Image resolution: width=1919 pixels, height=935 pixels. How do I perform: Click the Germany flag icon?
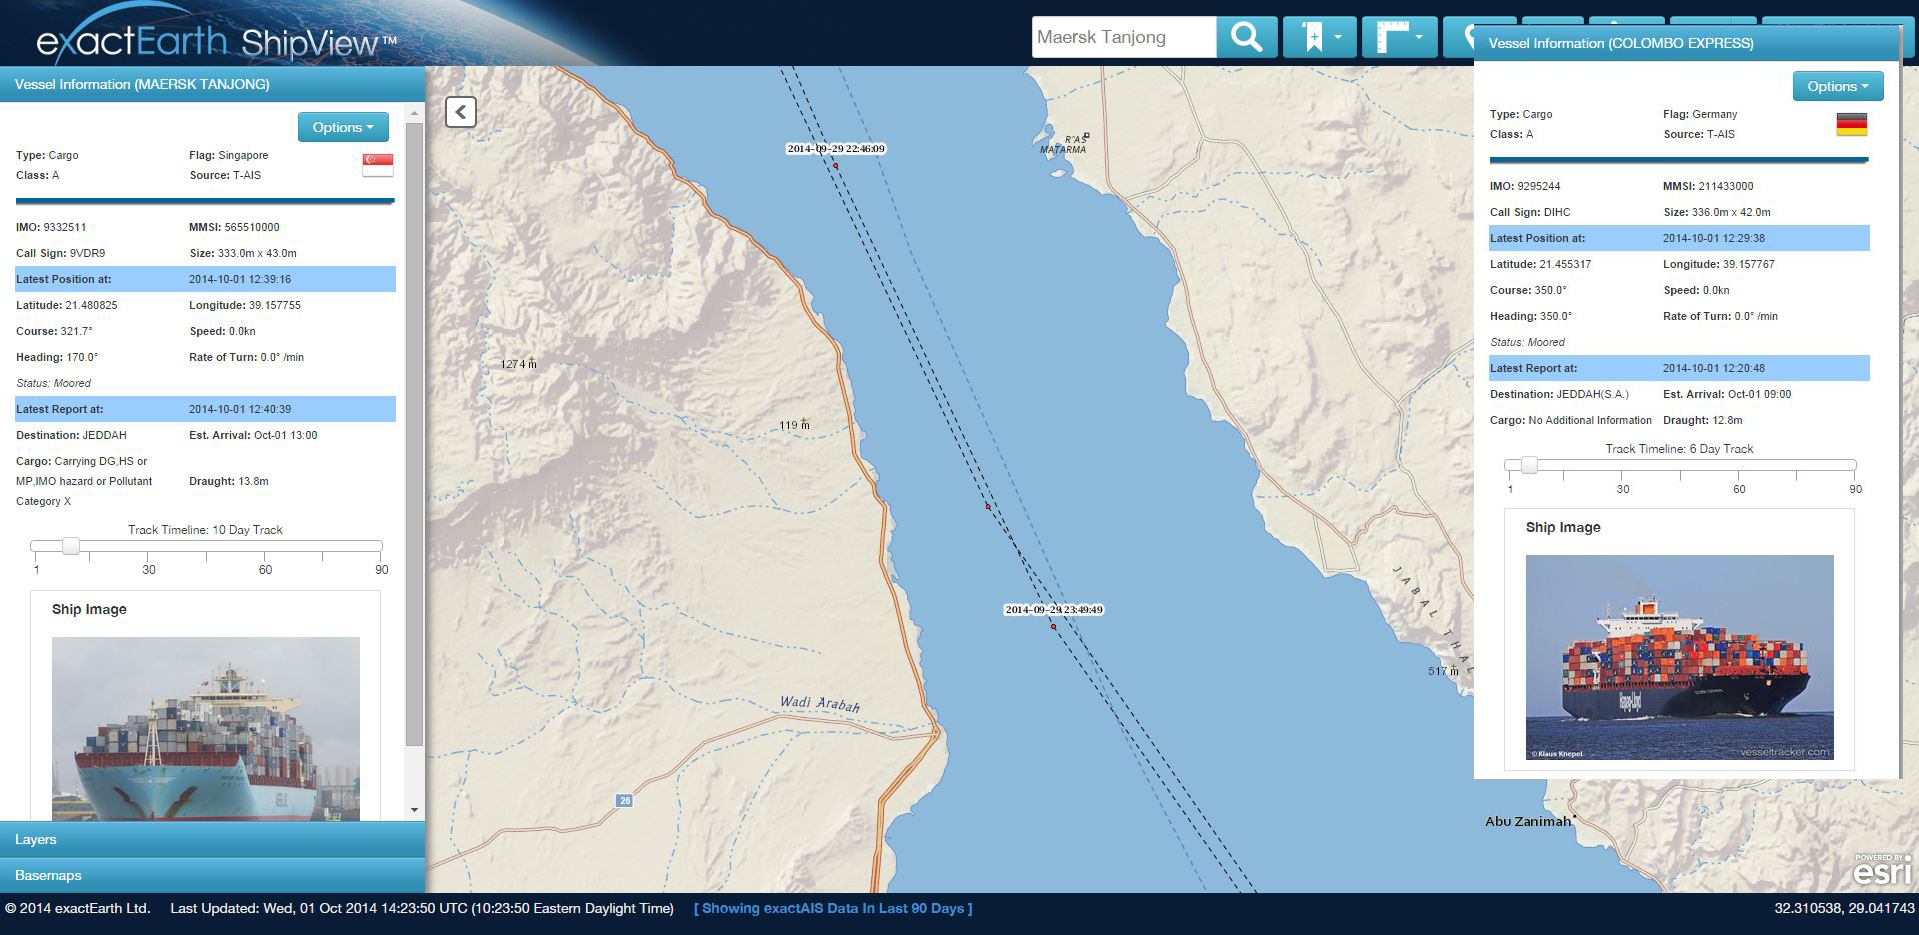1851,124
